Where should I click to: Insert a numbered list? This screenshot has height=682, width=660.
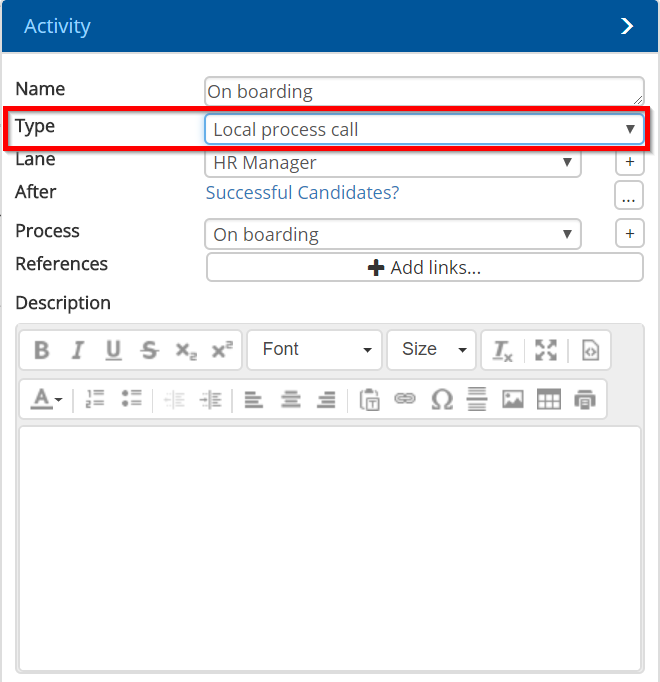click(x=95, y=399)
